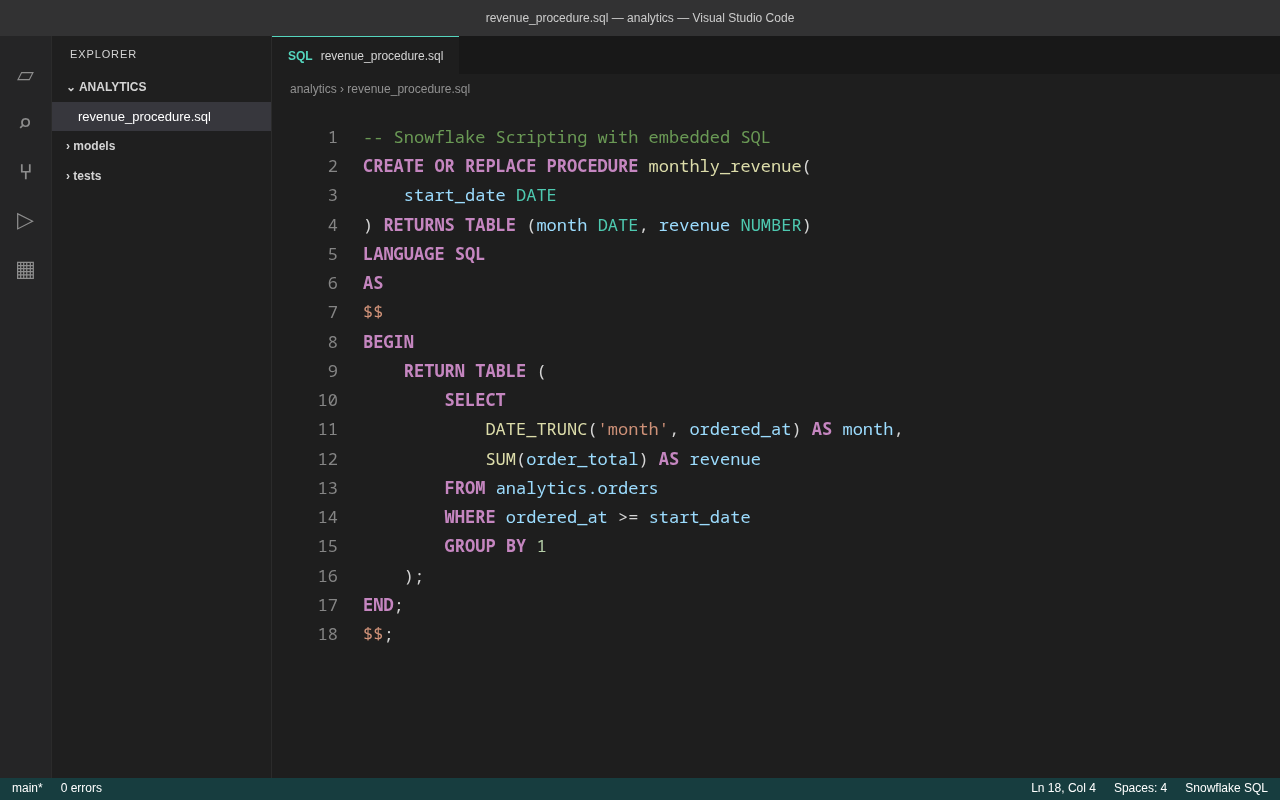Click the 'start_date DATE' parameter on line 3
1280x800 pixels.
pyautogui.click(x=480, y=195)
